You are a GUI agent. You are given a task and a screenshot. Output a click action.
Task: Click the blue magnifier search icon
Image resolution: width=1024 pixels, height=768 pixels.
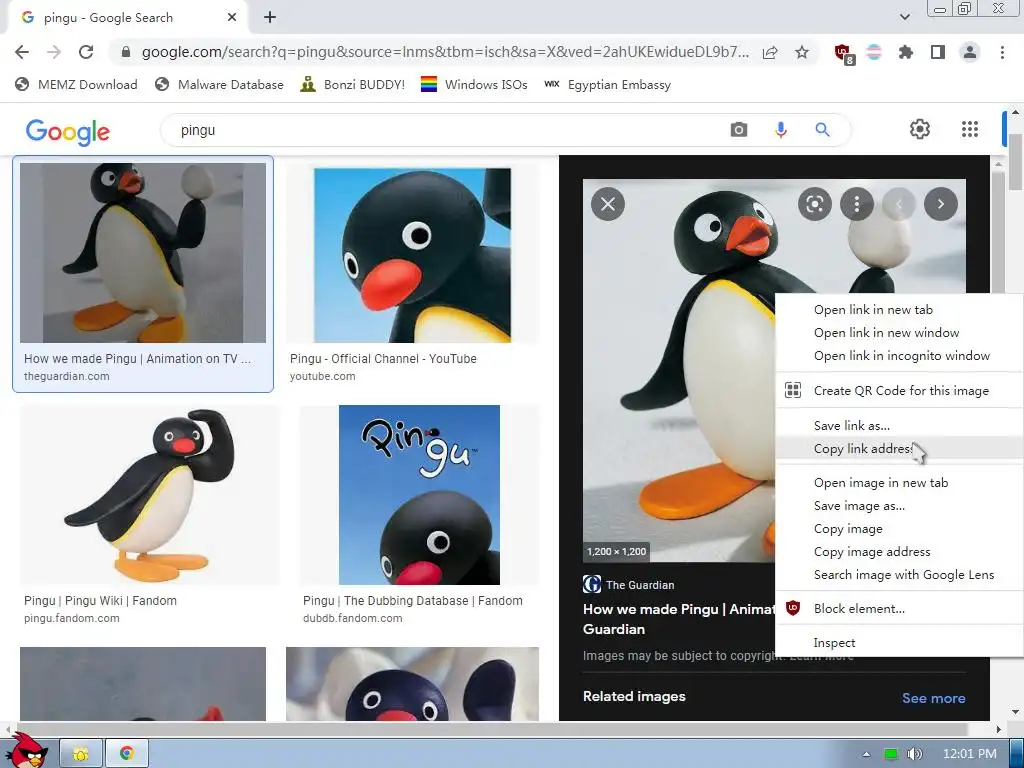point(822,129)
